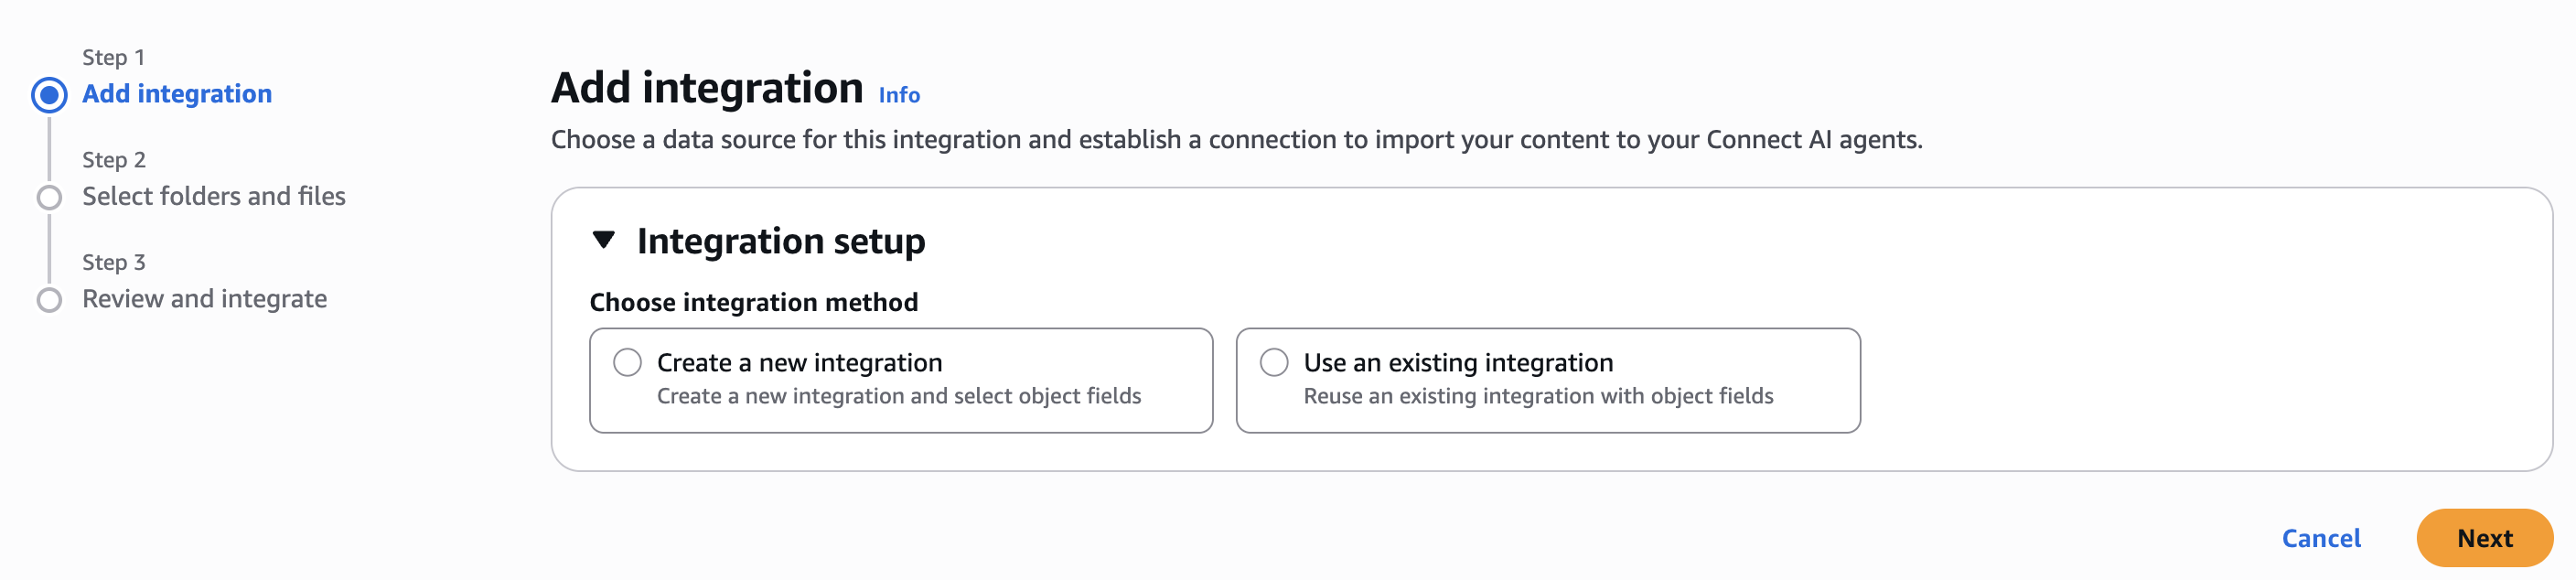The image size is (2576, 580).
Task: Click the Step 2 circle indicator
Action: [49, 197]
